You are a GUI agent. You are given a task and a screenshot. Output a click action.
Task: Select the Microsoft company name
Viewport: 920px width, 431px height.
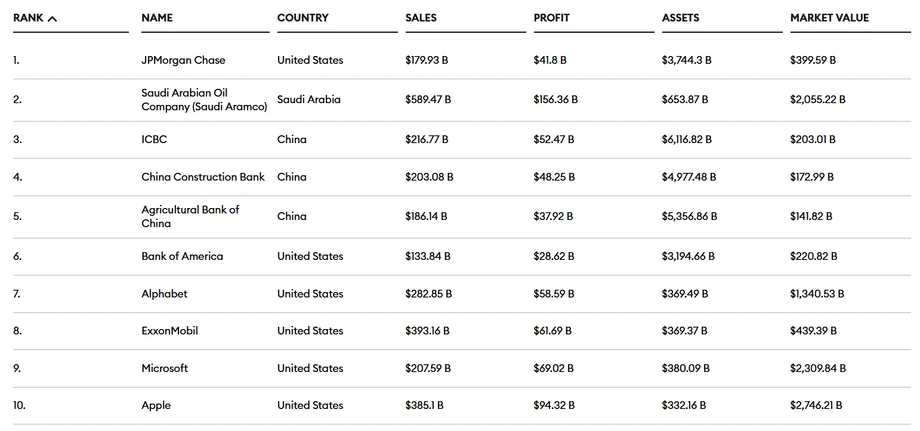[165, 368]
